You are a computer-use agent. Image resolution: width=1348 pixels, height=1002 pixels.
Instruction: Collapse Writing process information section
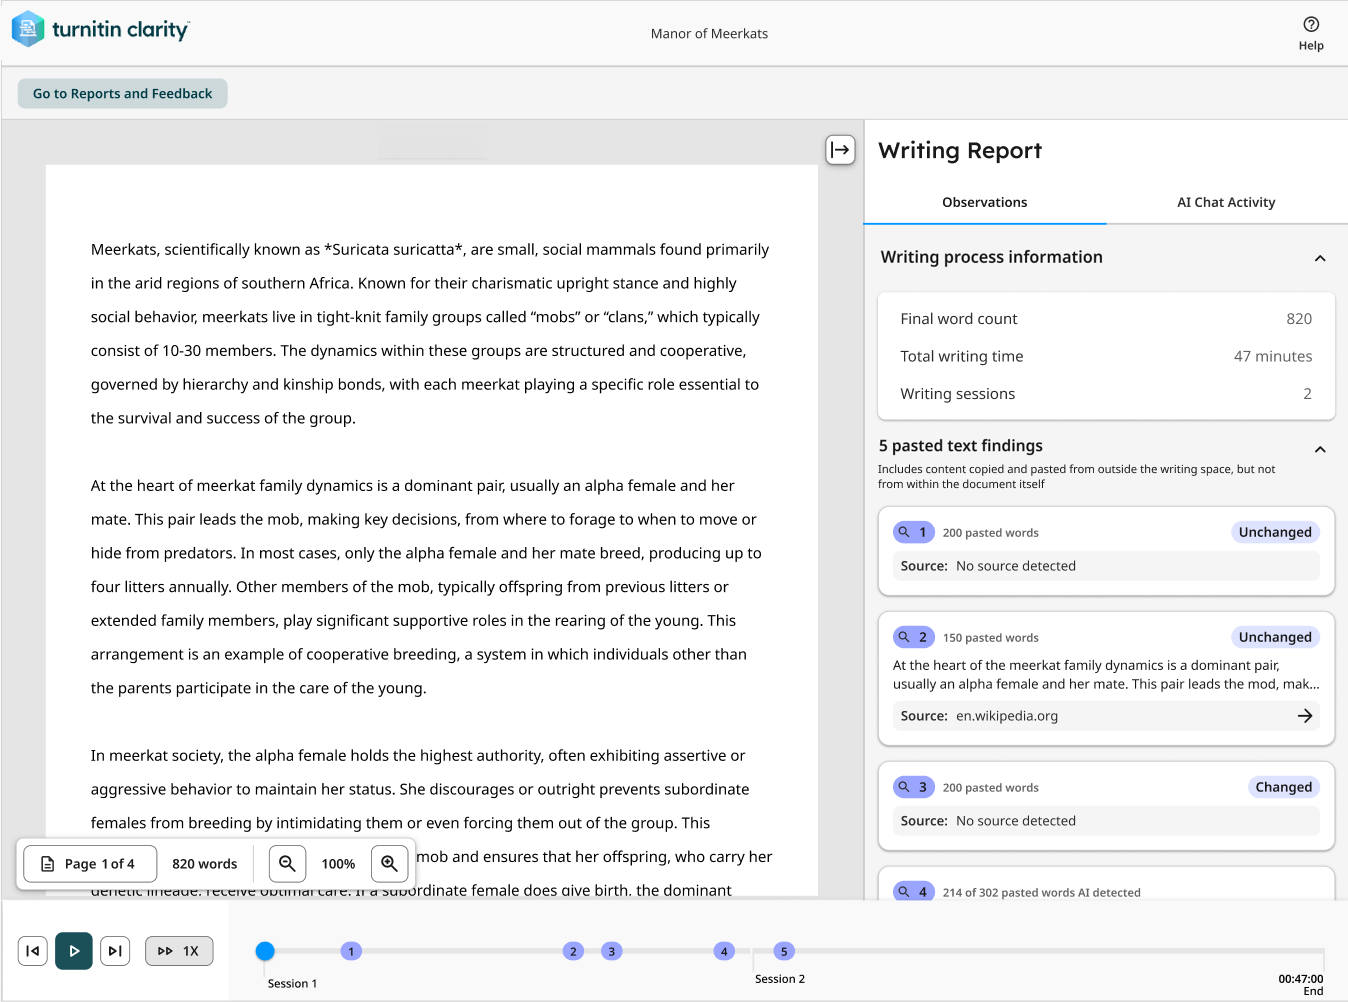(1320, 258)
